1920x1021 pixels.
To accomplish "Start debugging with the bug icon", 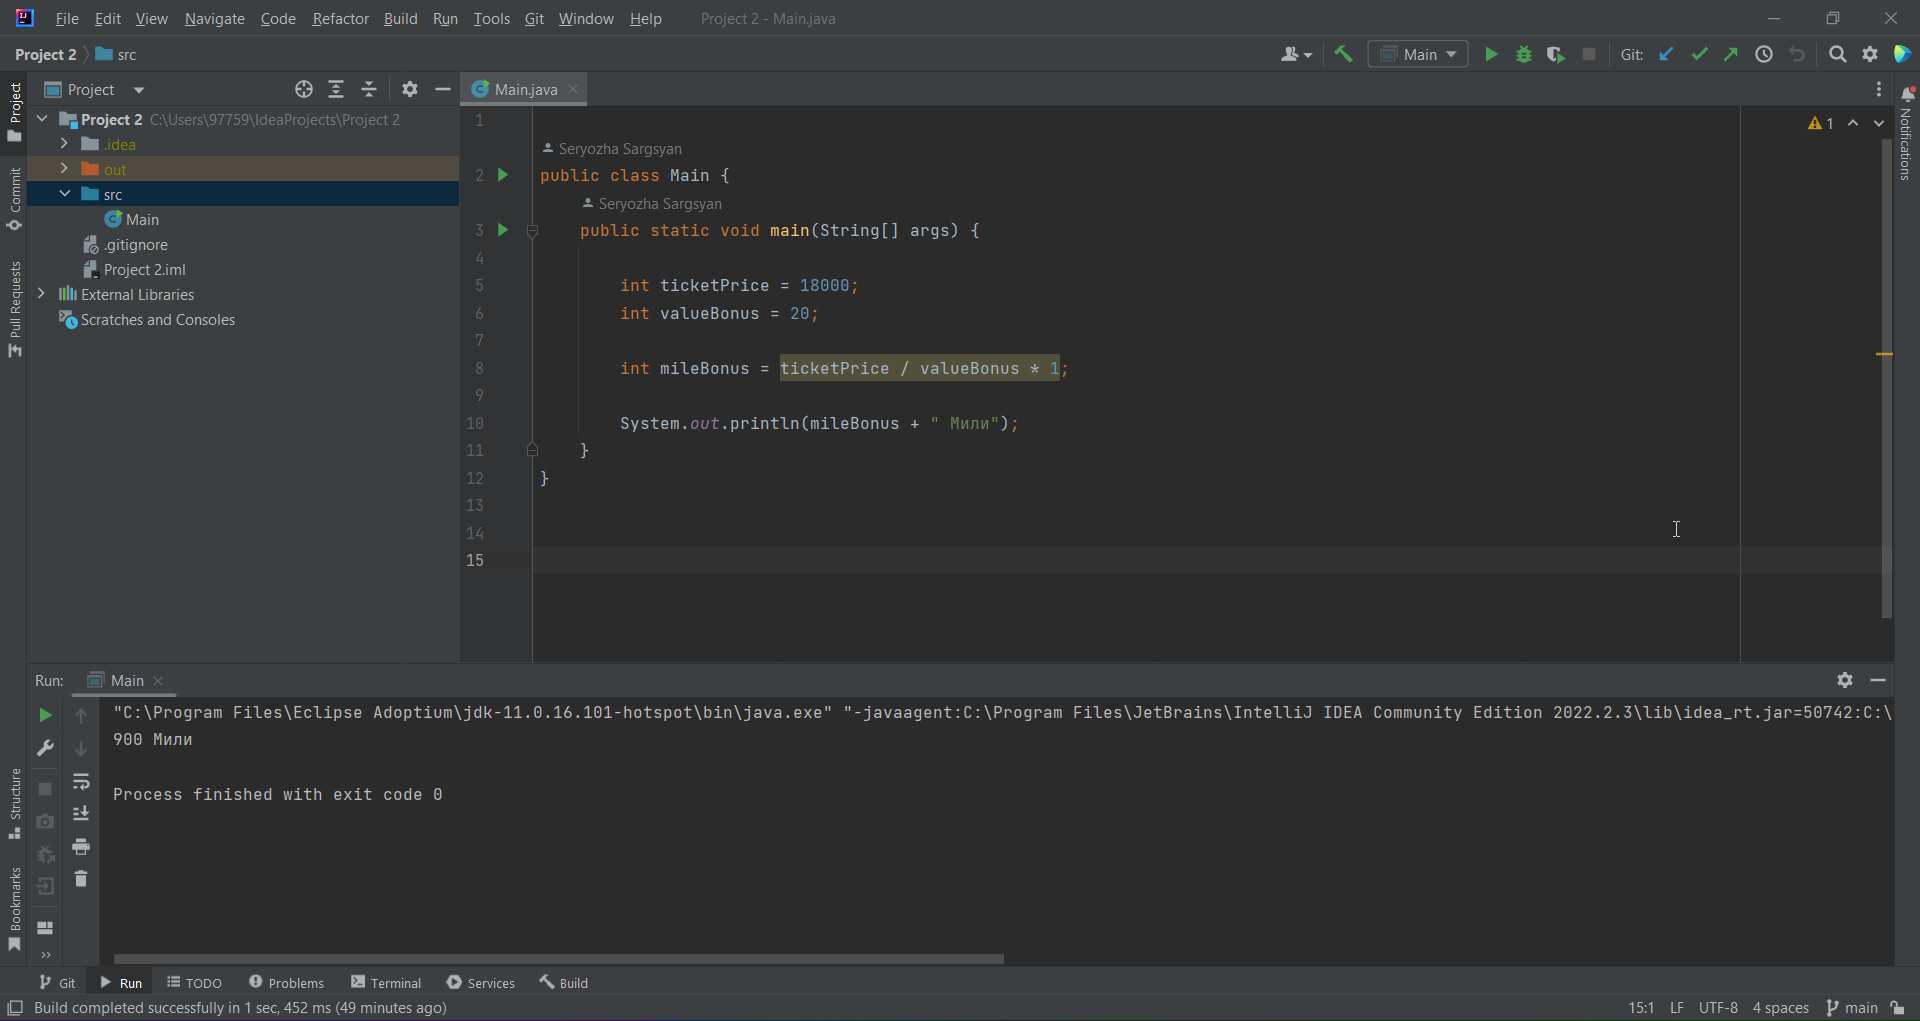I will (x=1524, y=54).
